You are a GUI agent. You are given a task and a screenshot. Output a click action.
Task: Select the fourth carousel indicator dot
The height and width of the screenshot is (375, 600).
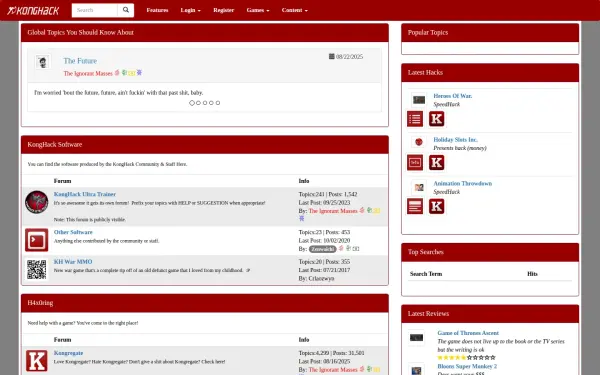(211, 103)
